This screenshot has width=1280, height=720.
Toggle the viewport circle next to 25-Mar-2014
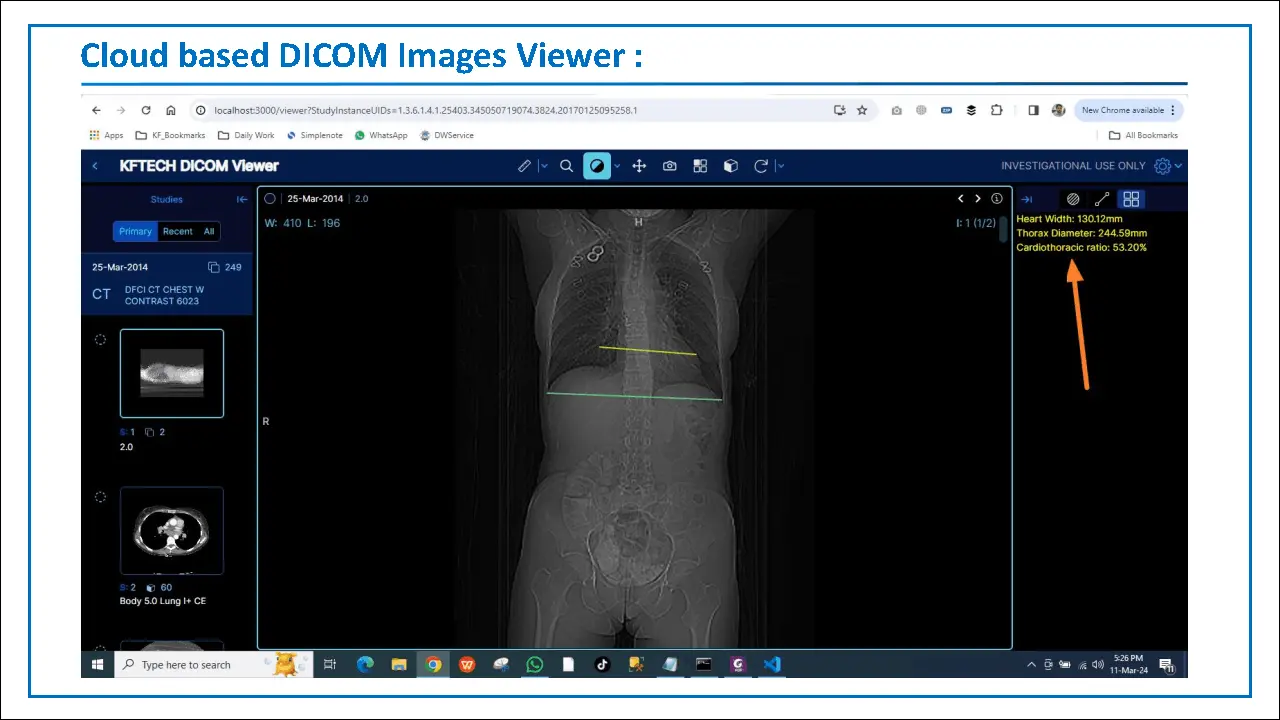click(270, 198)
